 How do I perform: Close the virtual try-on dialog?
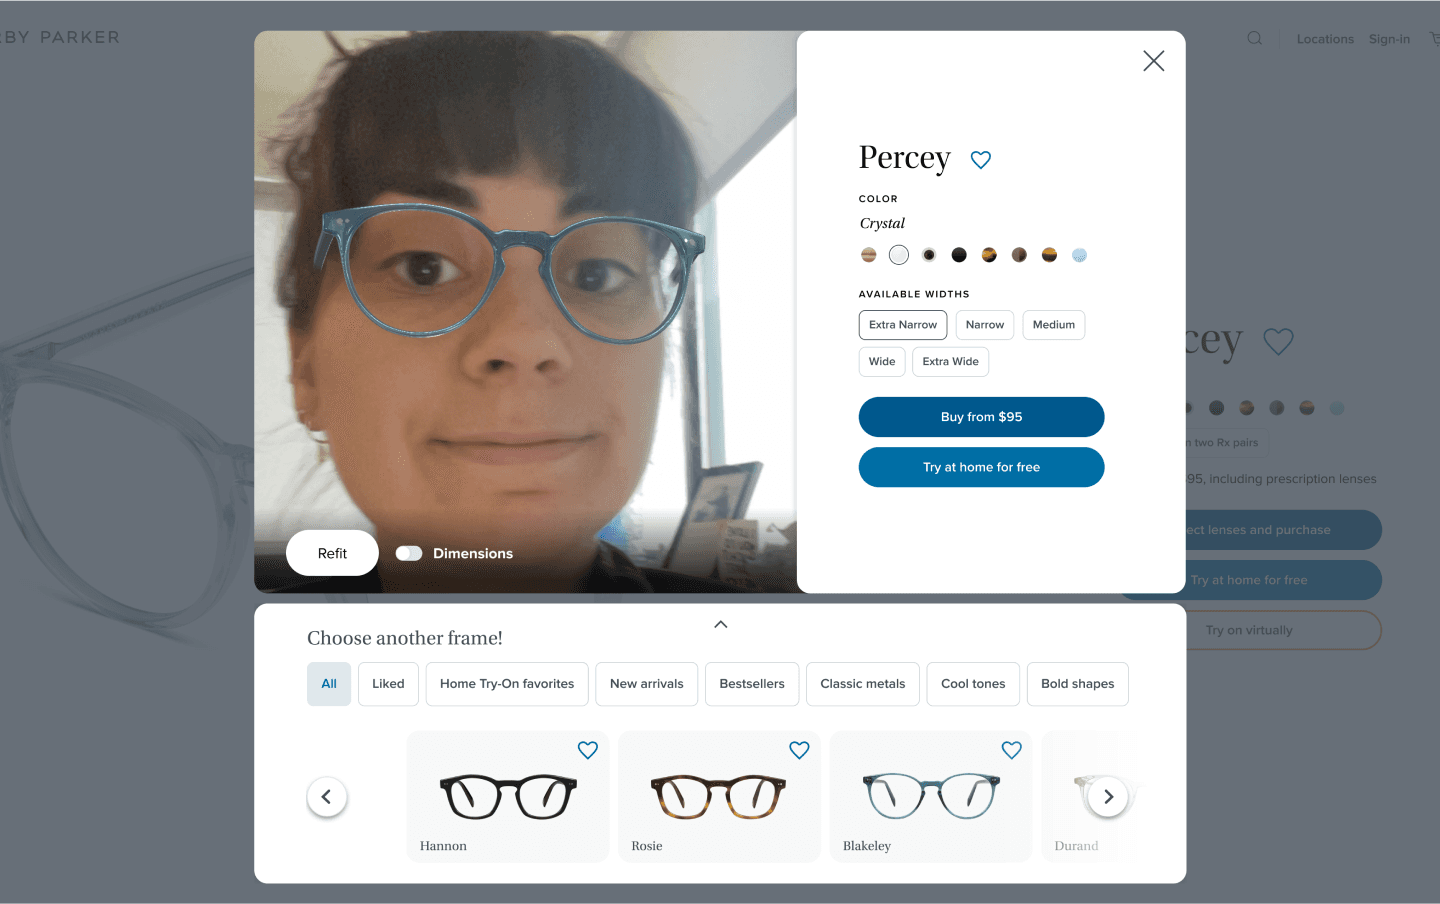click(1153, 61)
